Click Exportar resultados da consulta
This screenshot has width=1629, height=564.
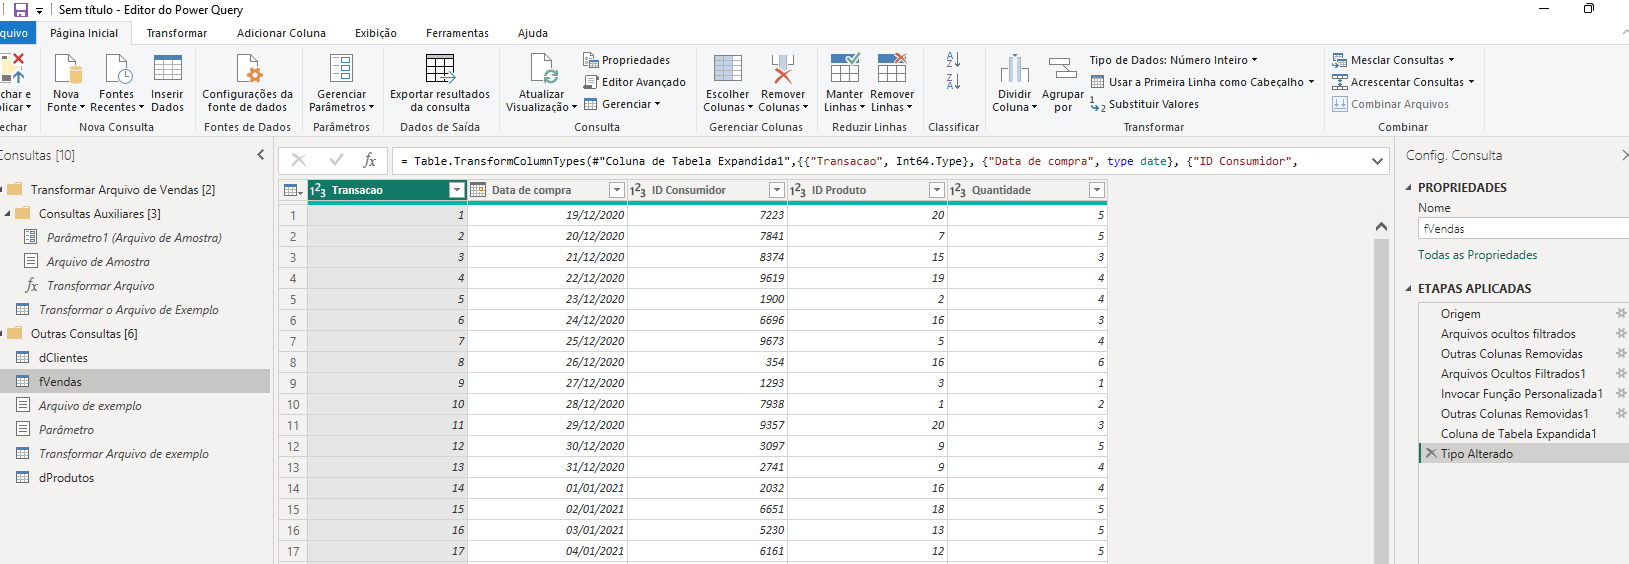click(x=440, y=83)
